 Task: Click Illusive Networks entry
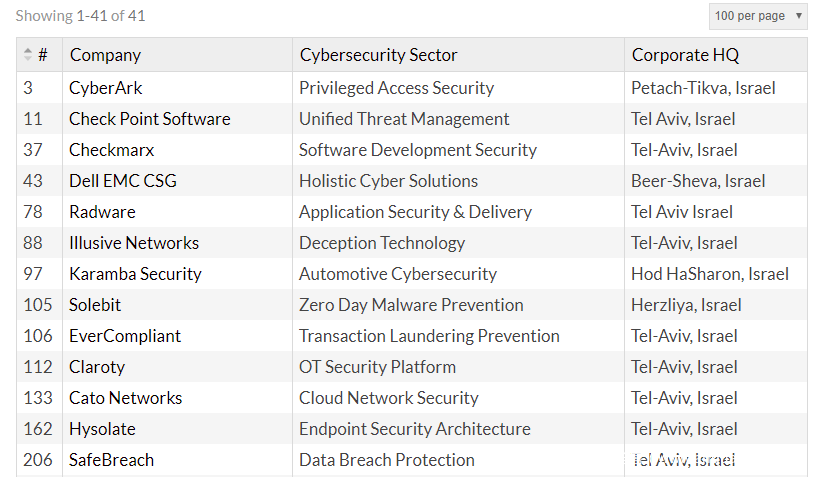(x=134, y=243)
